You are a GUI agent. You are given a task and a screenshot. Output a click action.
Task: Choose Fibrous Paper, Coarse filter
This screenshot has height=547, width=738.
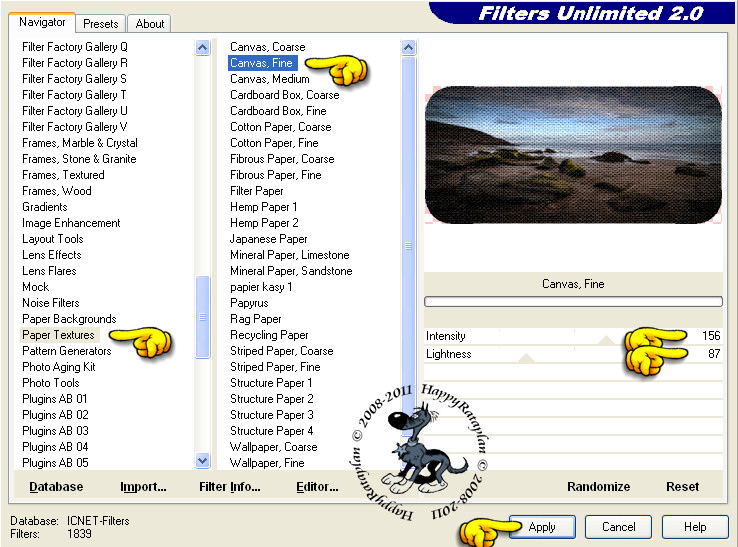tap(282, 159)
